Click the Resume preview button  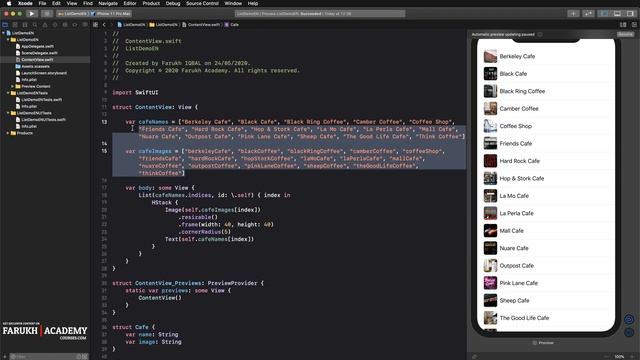tap(625, 34)
